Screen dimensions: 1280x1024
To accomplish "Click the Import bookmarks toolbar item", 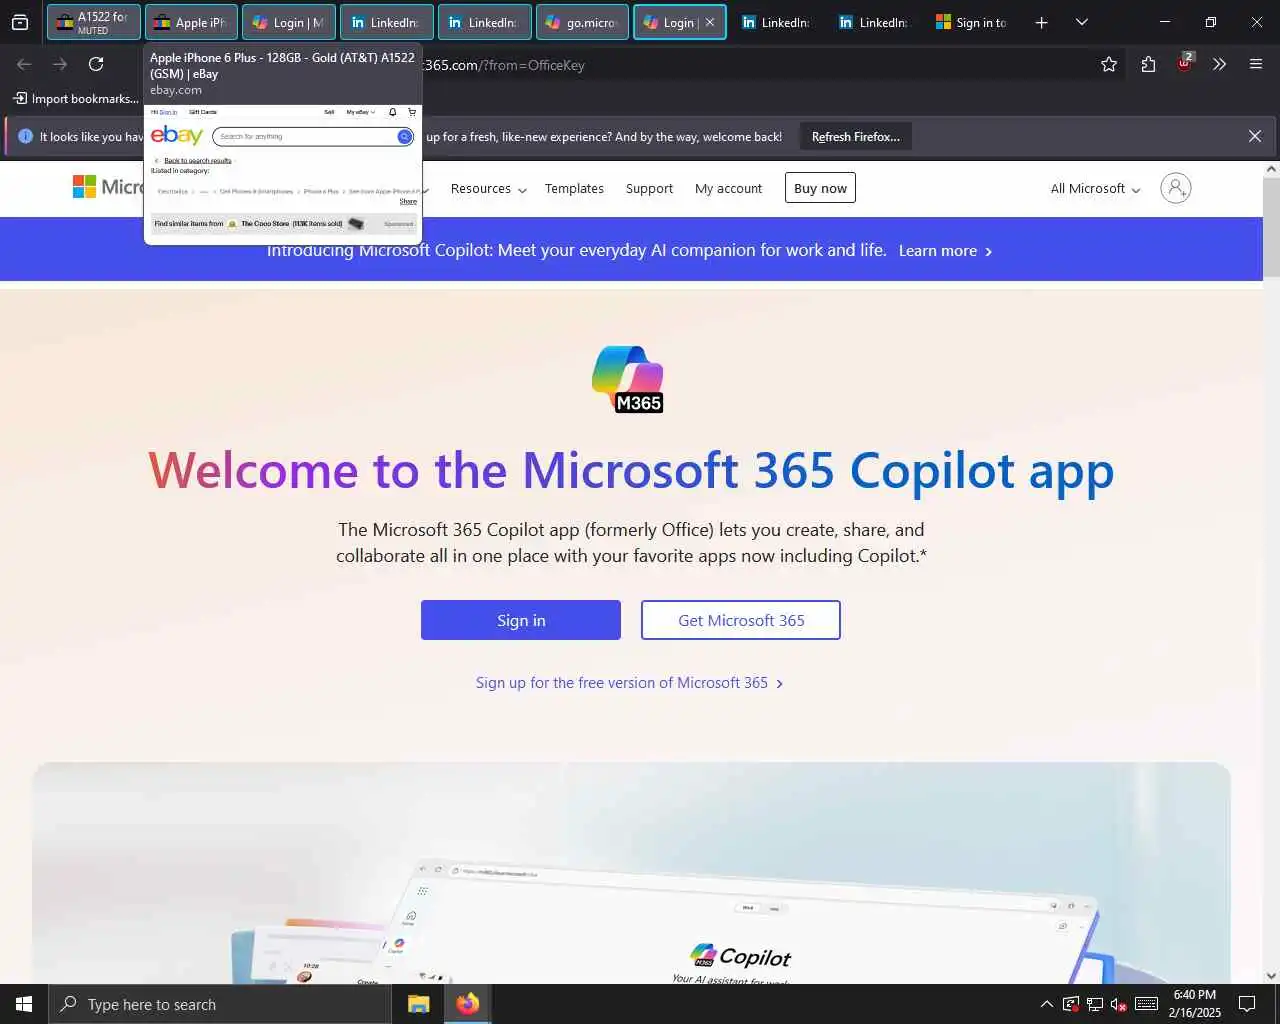I will 76,98.
